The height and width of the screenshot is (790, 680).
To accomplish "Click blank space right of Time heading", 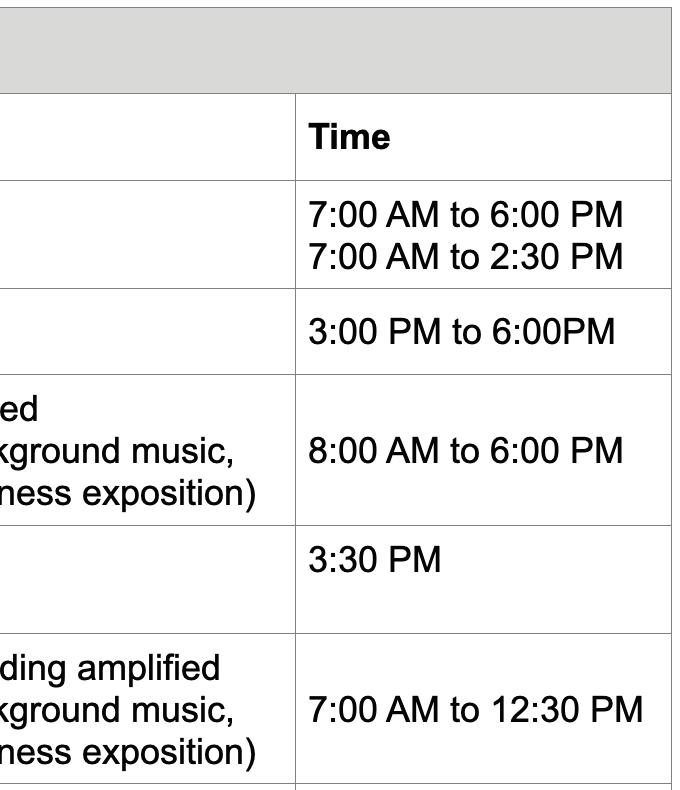I will pos(529,137).
